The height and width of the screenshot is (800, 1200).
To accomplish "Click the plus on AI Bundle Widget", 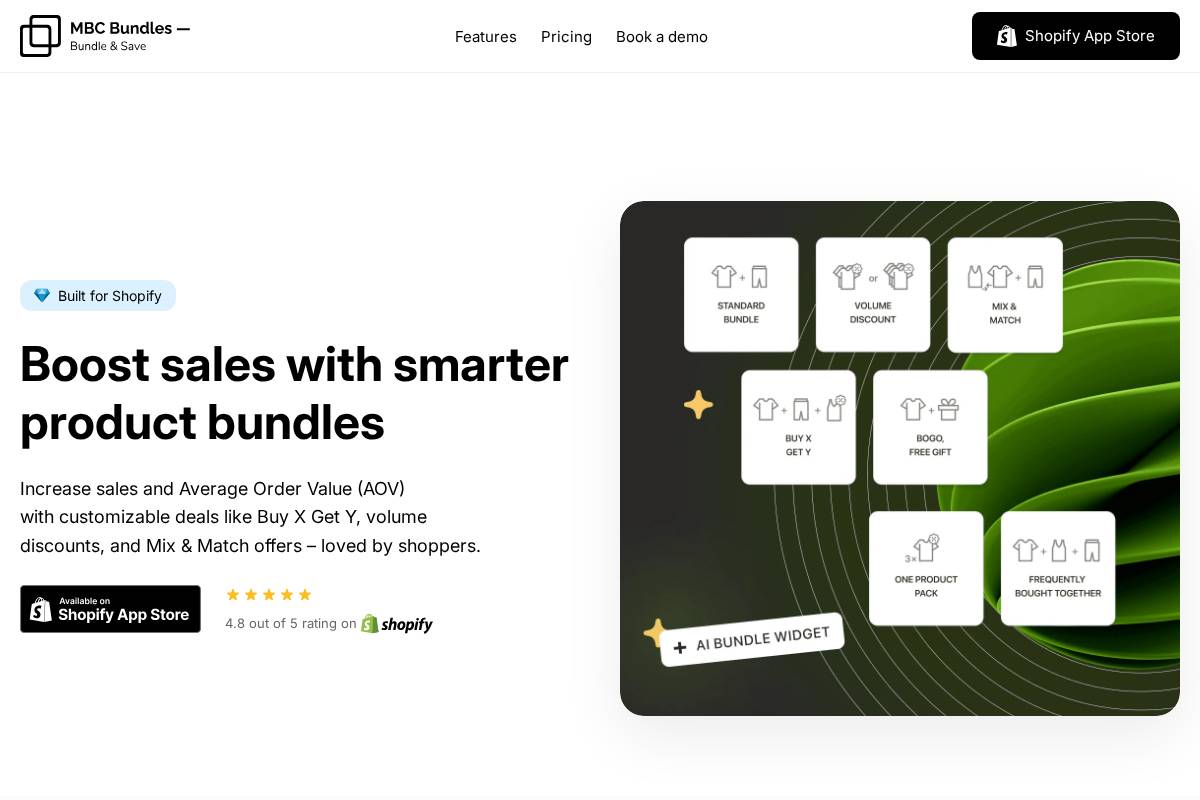I will coord(680,647).
